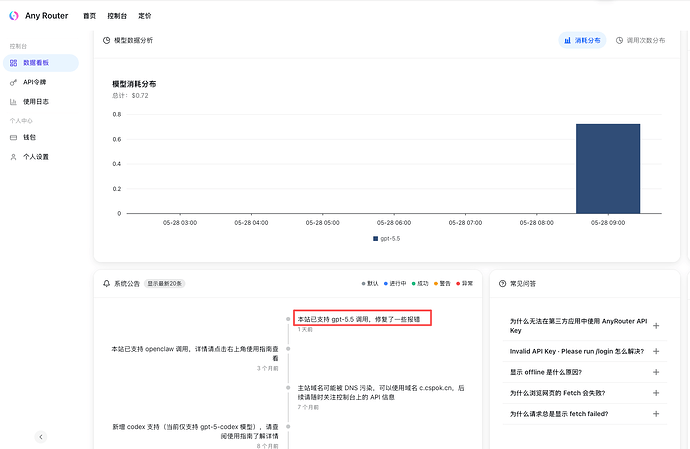Open the 首页 nav item
The image size is (690, 449).
(x=89, y=16)
